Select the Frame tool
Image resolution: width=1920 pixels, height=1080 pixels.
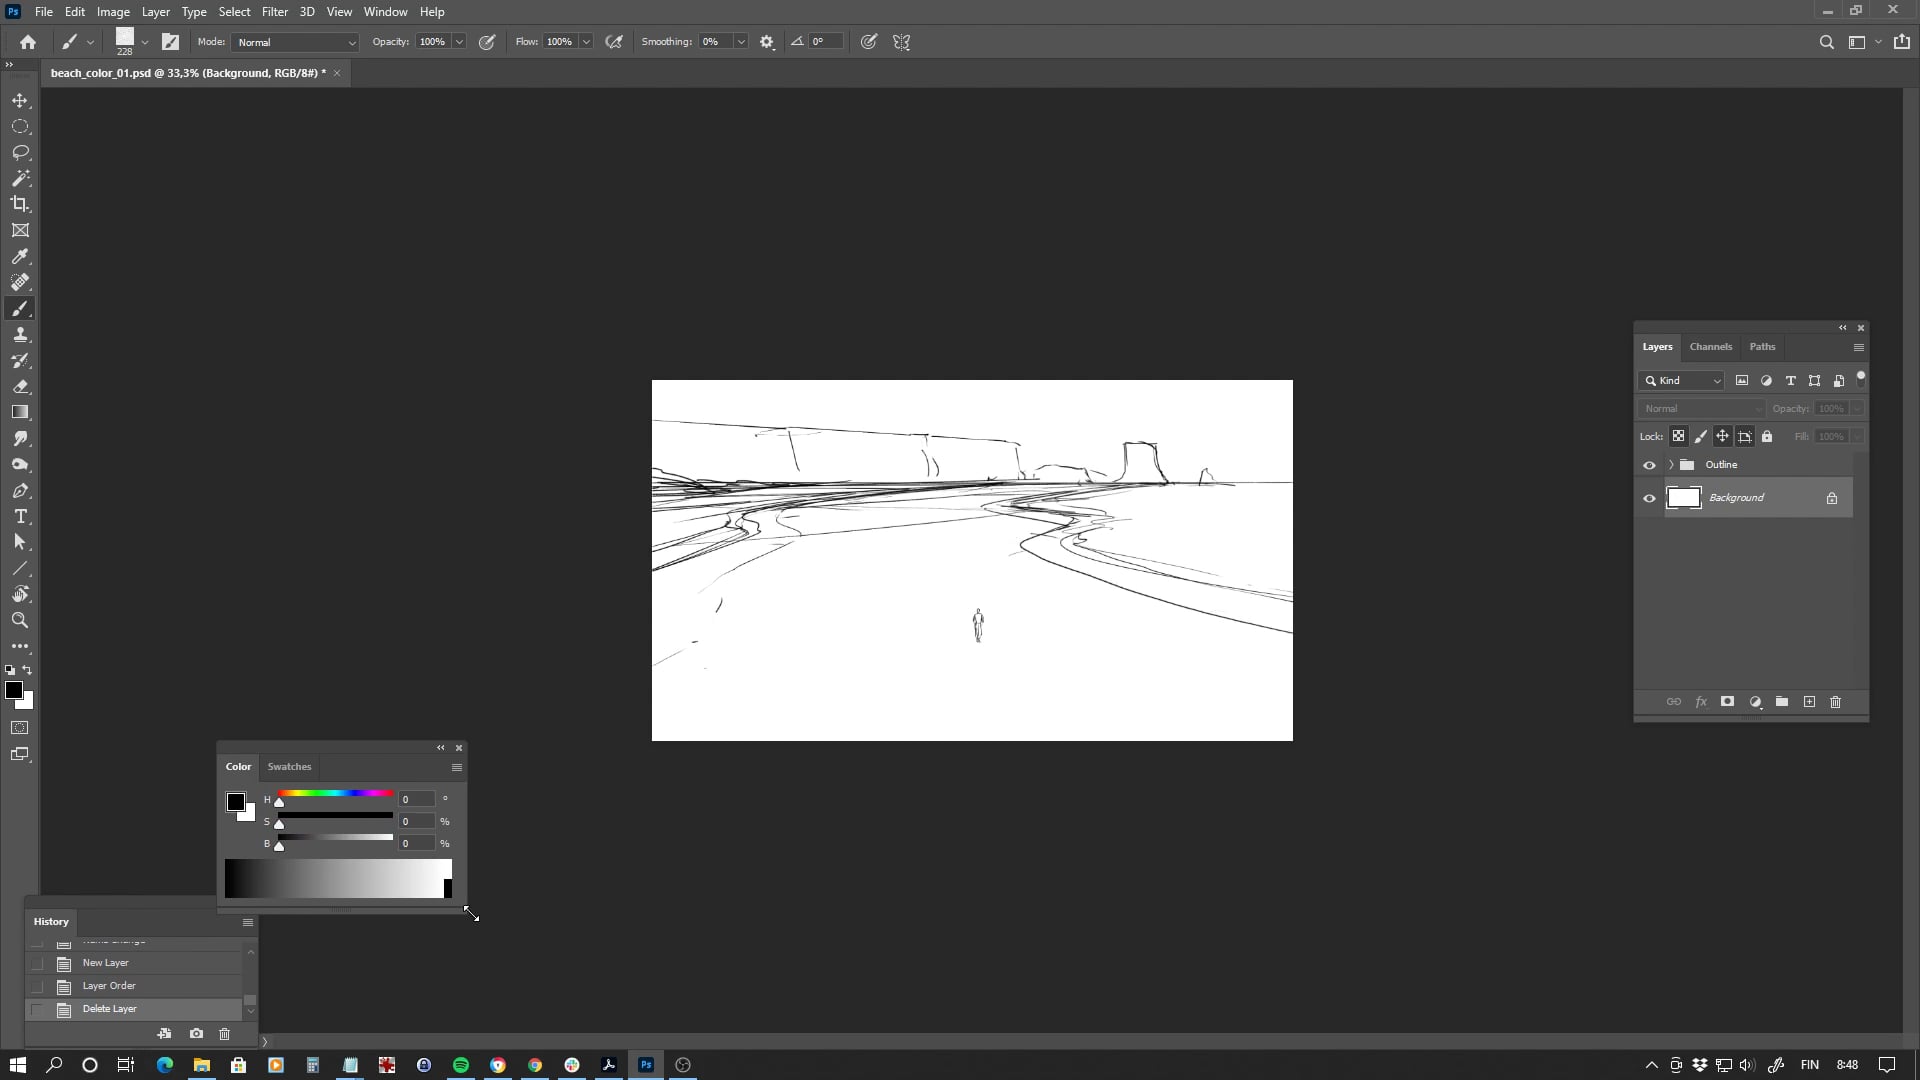coord(20,230)
